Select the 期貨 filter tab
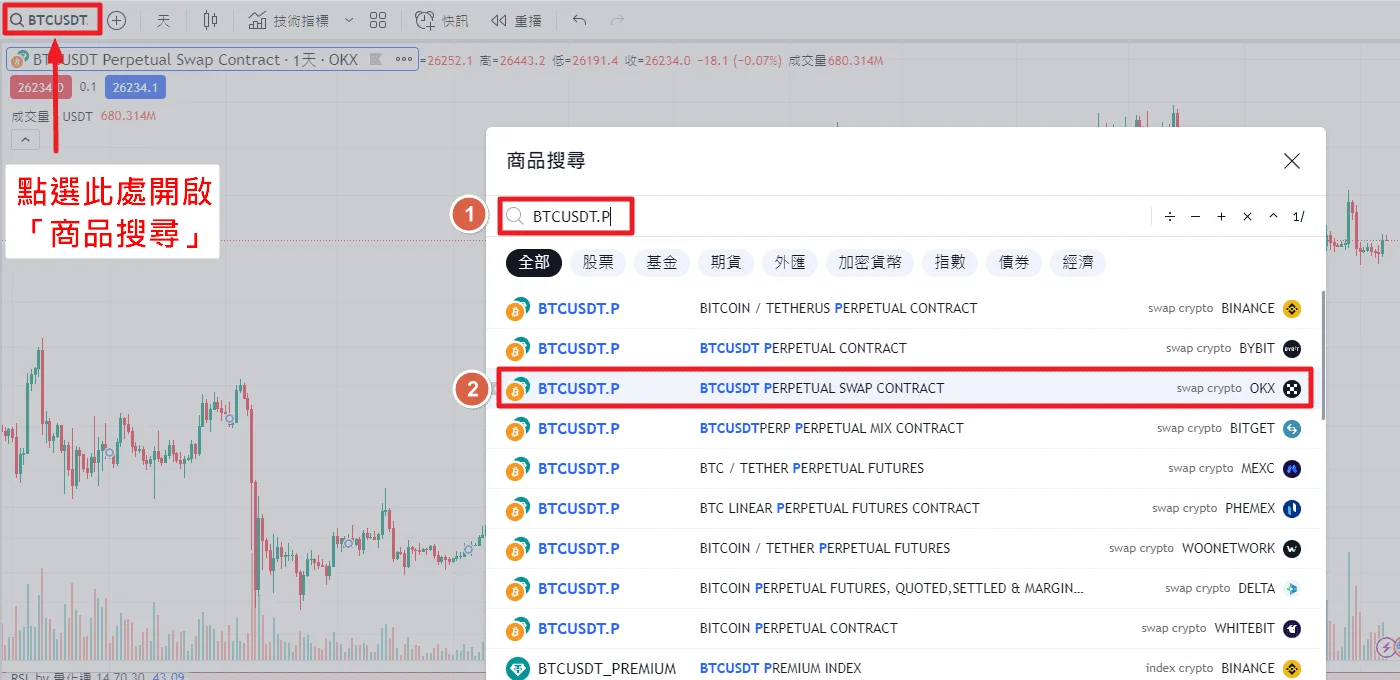 pyautogui.click(x=726, y=262)
